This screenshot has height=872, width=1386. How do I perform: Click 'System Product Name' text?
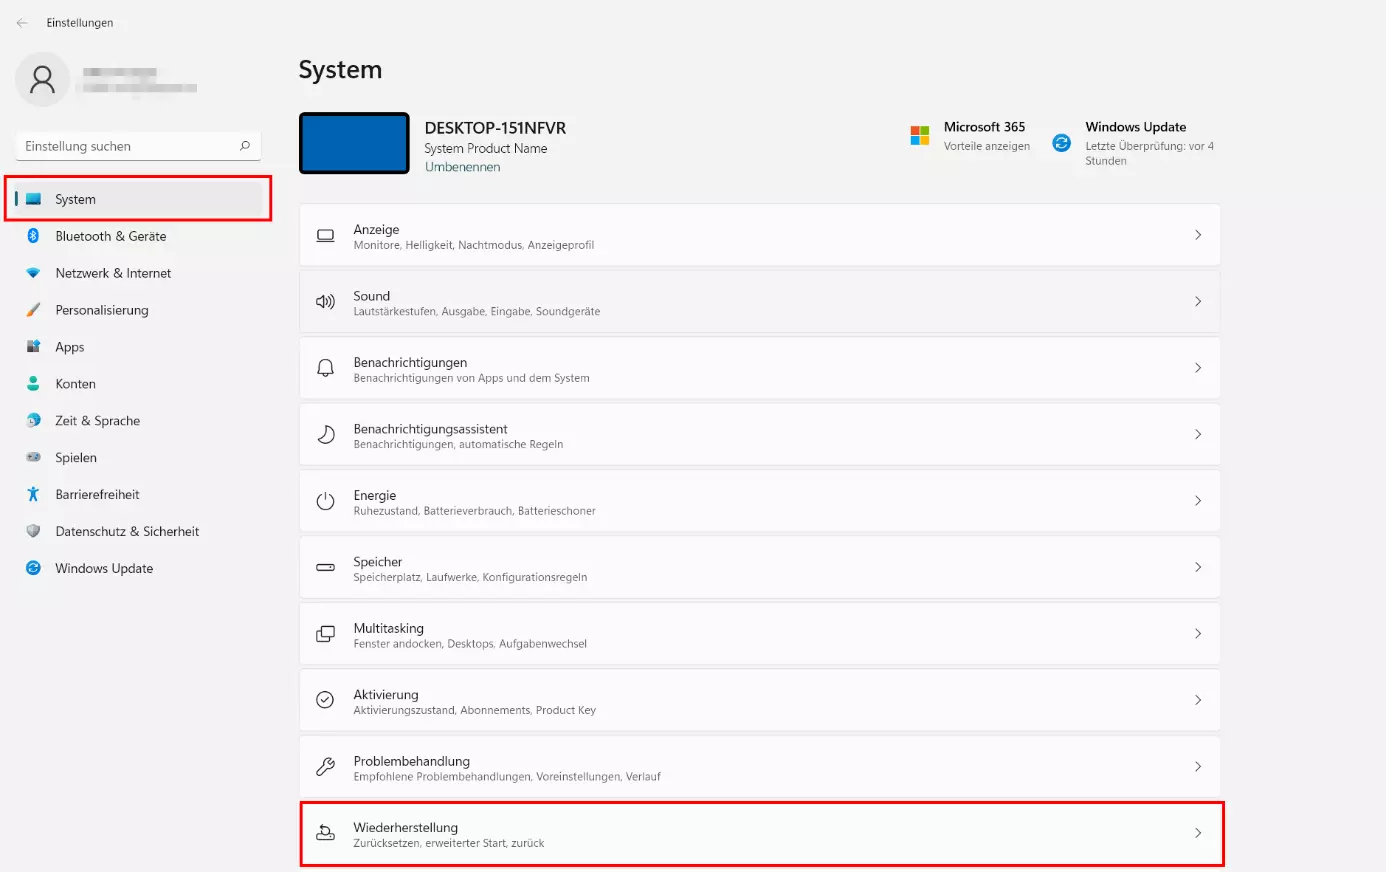pos(485,148)
